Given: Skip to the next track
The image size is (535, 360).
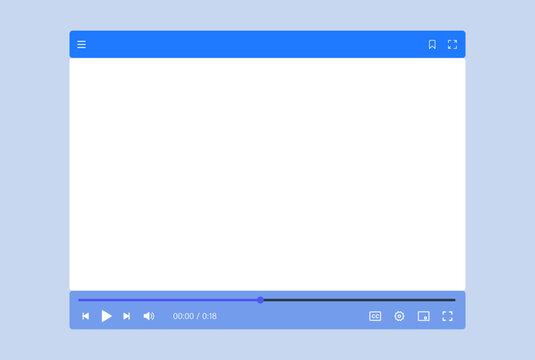Looking at the screenshot, I should pyautogui.click(x=127, y=316).
